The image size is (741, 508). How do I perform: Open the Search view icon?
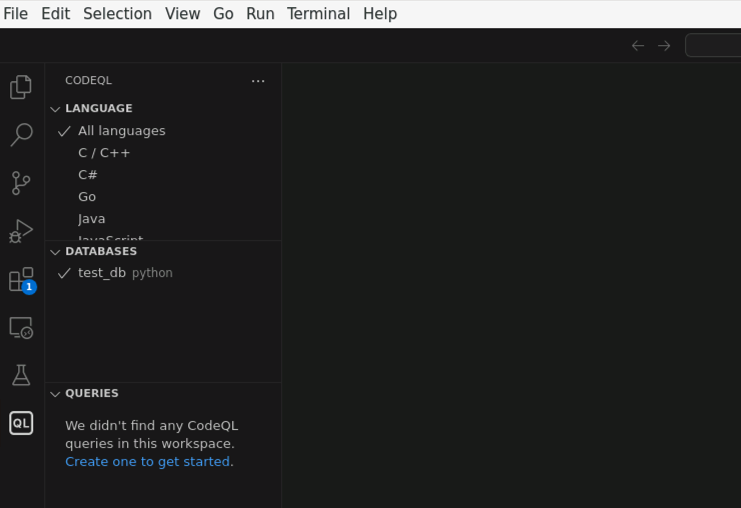point(21,135)
